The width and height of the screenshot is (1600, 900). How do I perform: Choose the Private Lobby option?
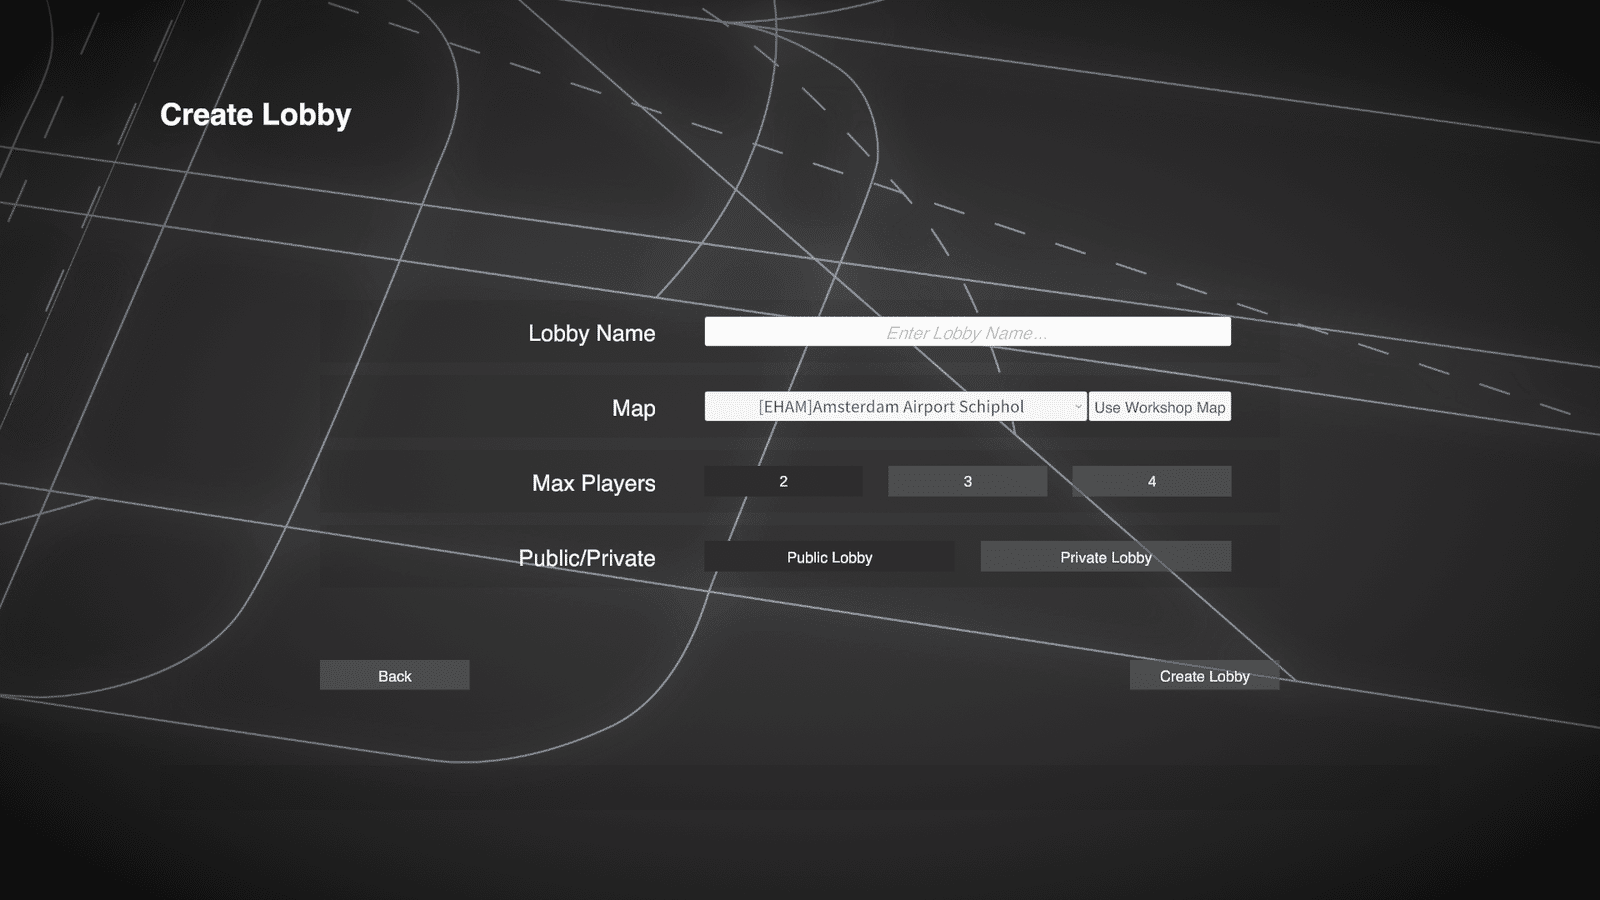tap(1105, 557)
